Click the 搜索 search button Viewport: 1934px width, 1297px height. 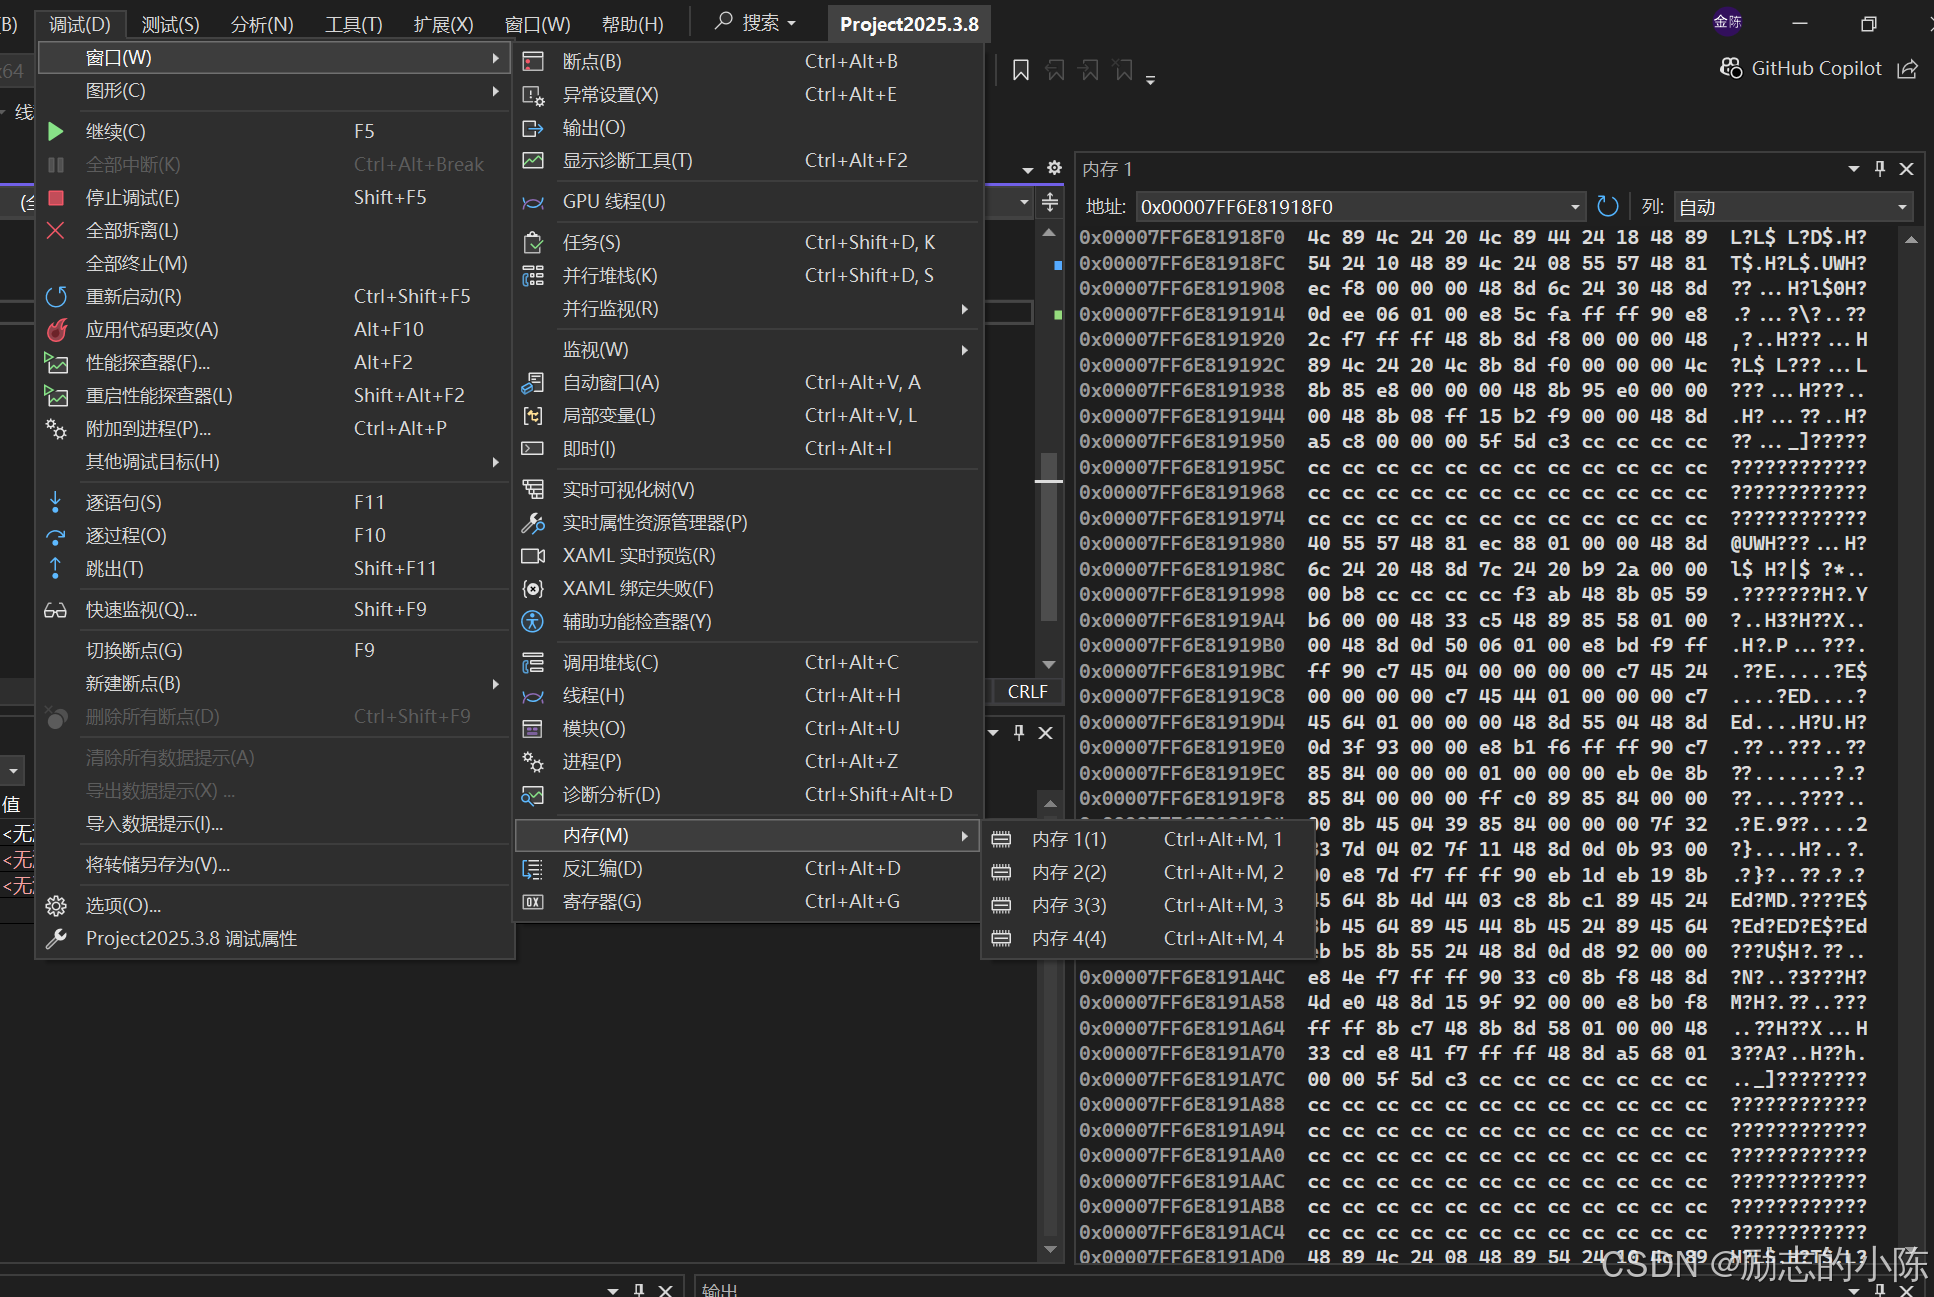click(x=756, y=22)
